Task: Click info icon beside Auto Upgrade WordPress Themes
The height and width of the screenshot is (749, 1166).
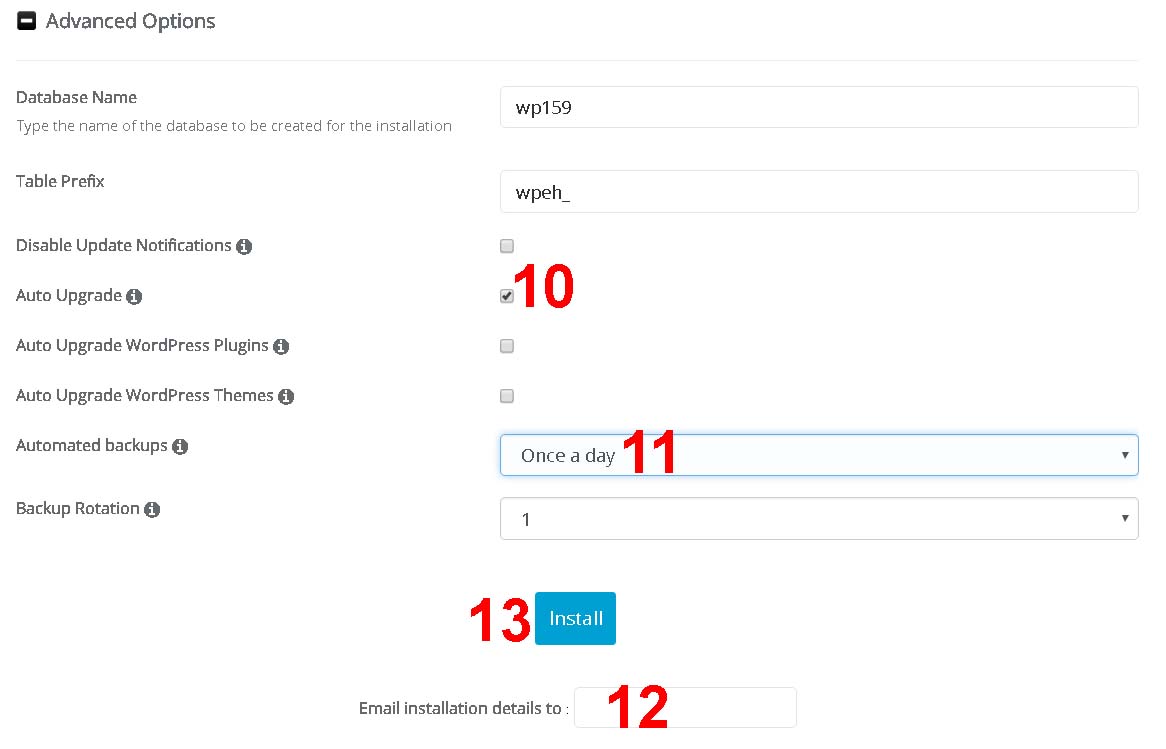Action: (286, 397)
